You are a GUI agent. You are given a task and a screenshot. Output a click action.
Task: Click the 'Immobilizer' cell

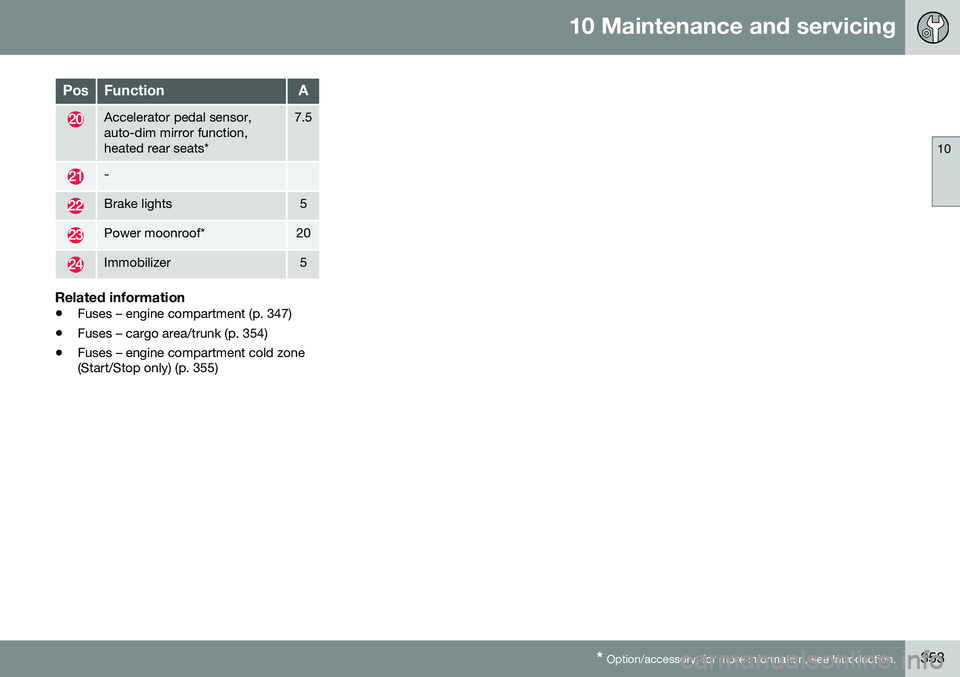coord(191,264)
